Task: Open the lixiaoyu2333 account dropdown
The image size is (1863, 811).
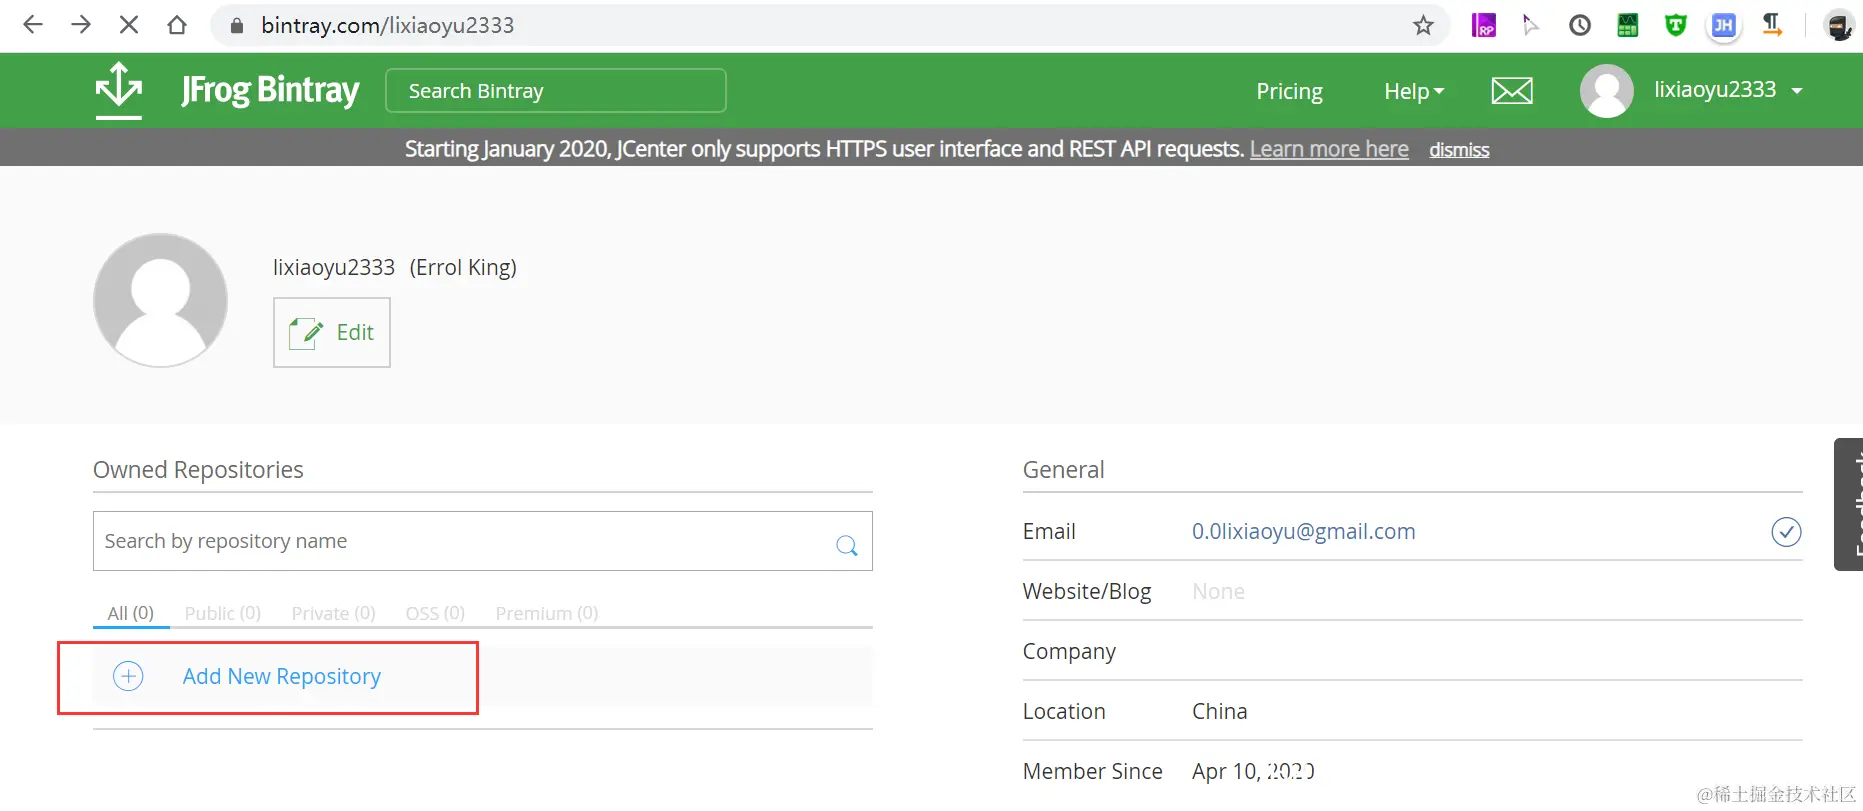Action: (1728, 90)
